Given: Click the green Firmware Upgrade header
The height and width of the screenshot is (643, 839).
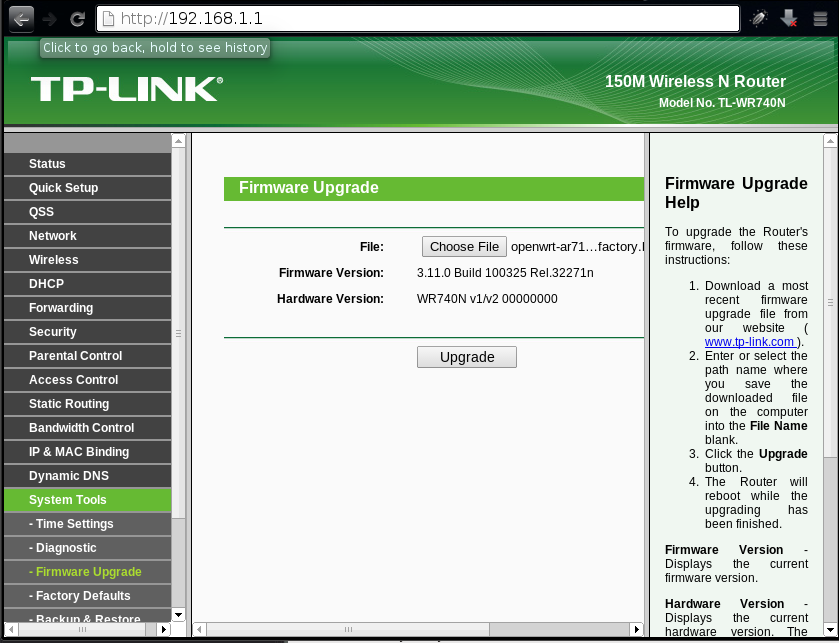Looking at the screenshot, I should click(434, 188).
